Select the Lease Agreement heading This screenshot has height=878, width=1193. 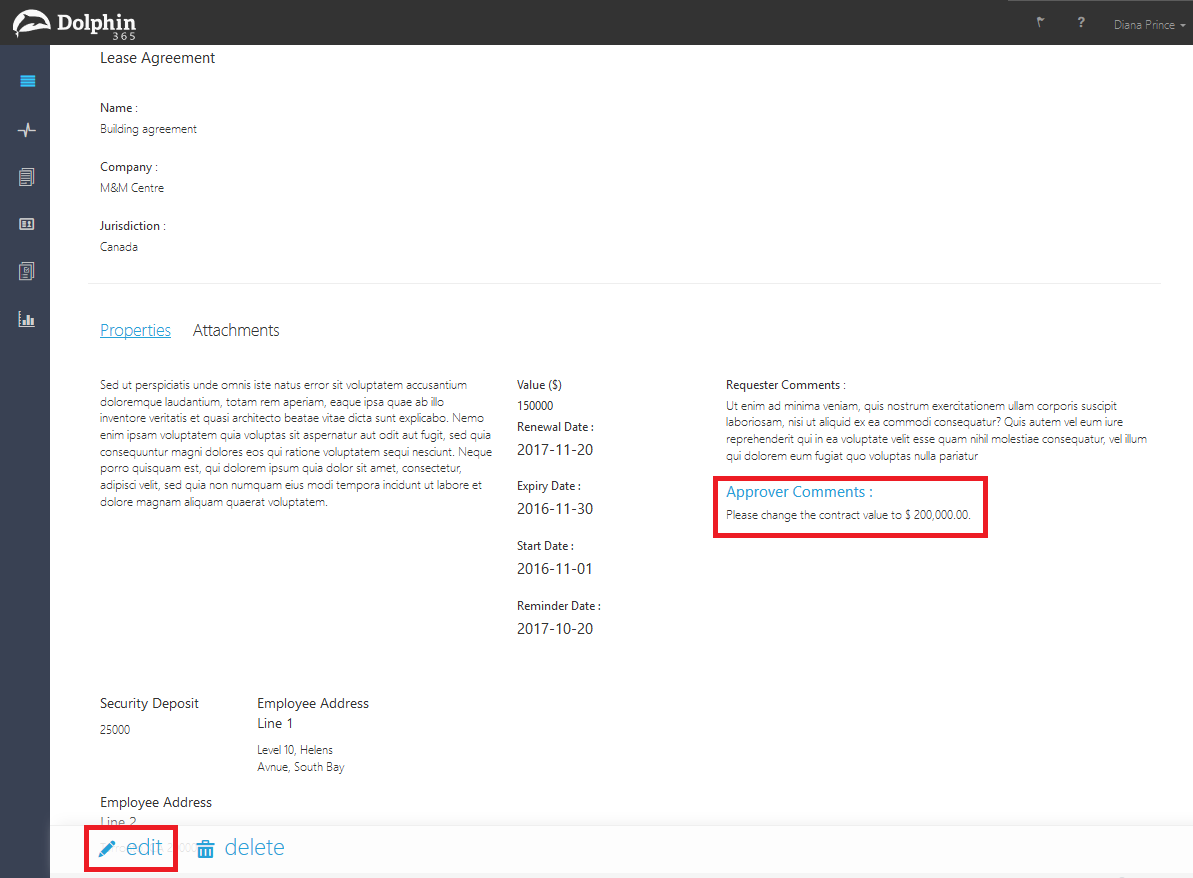coord(157,59)
